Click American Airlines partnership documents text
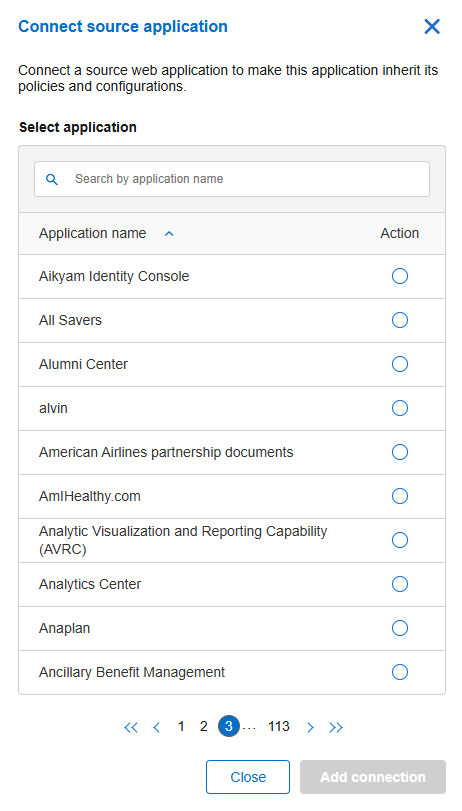Image resolution: width=462 pixels, height=811 pixels. (x=166, y=452)
